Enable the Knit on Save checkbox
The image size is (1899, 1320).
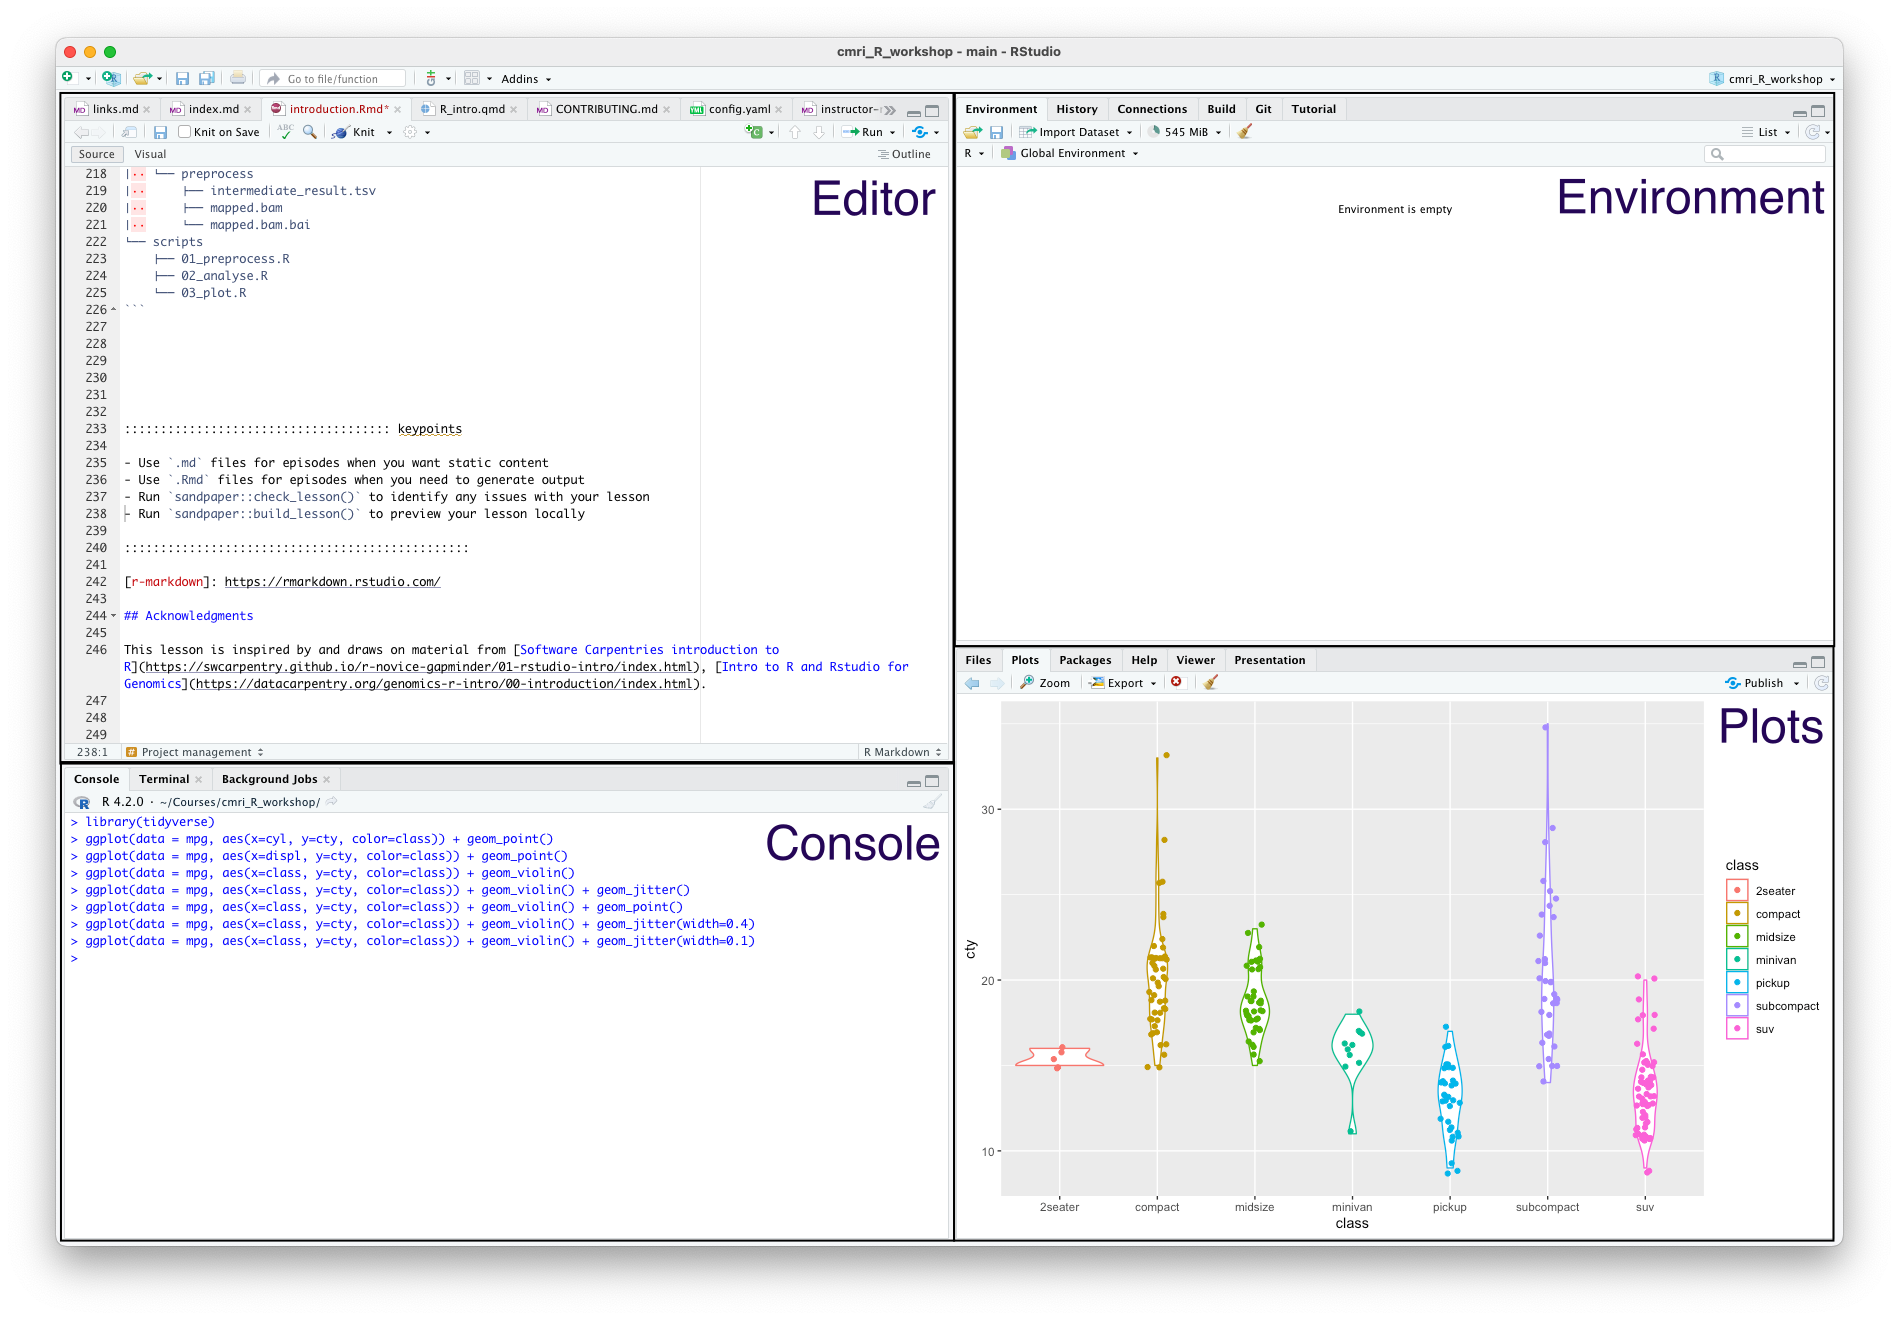(184, 131)
